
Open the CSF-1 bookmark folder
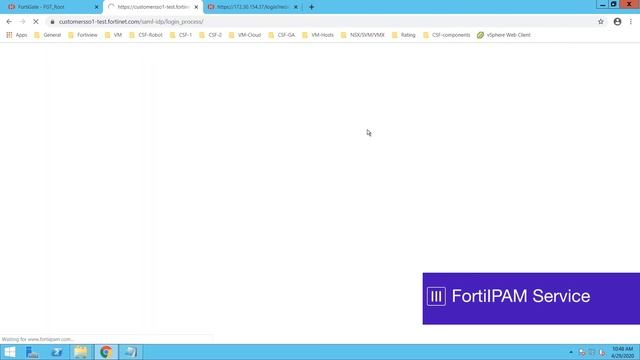[181, 35]
